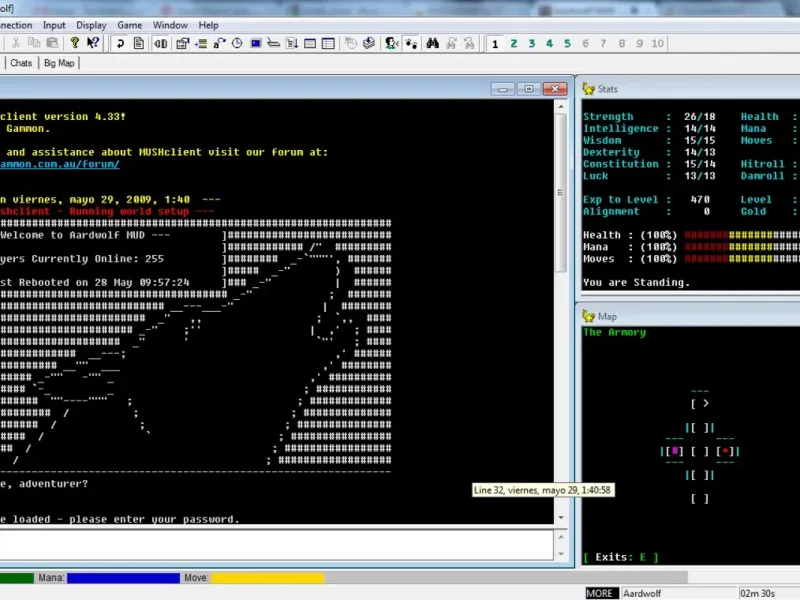The width and height of the screenshot is (800, 600).
Task: Click Aardwolf world name in status bar
Action: [642, 593]
